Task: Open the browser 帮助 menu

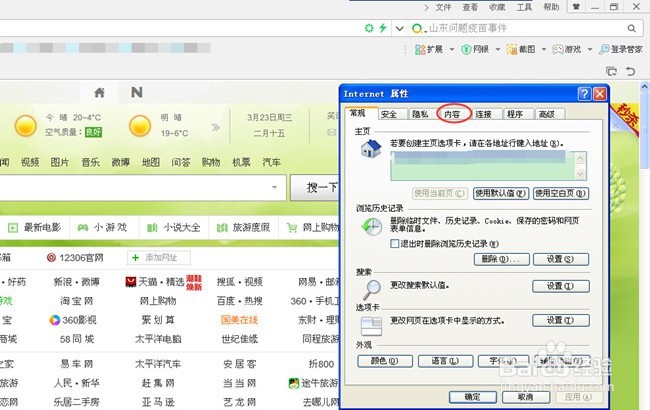Action: pyautogui.click(x=551, y=7)
